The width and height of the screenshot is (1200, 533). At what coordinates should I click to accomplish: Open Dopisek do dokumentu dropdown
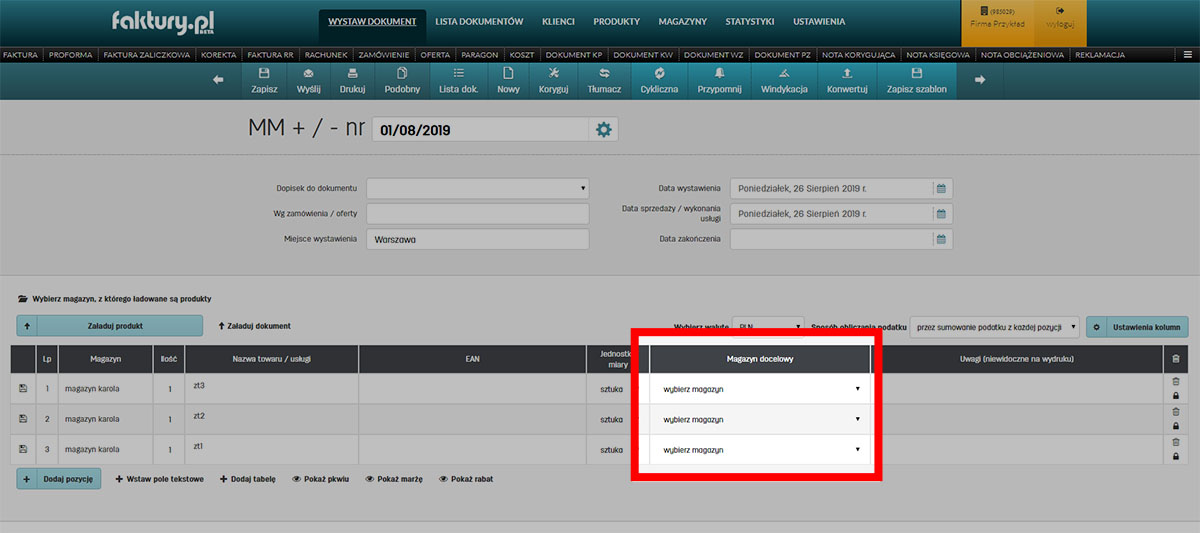tap(478, 188)
